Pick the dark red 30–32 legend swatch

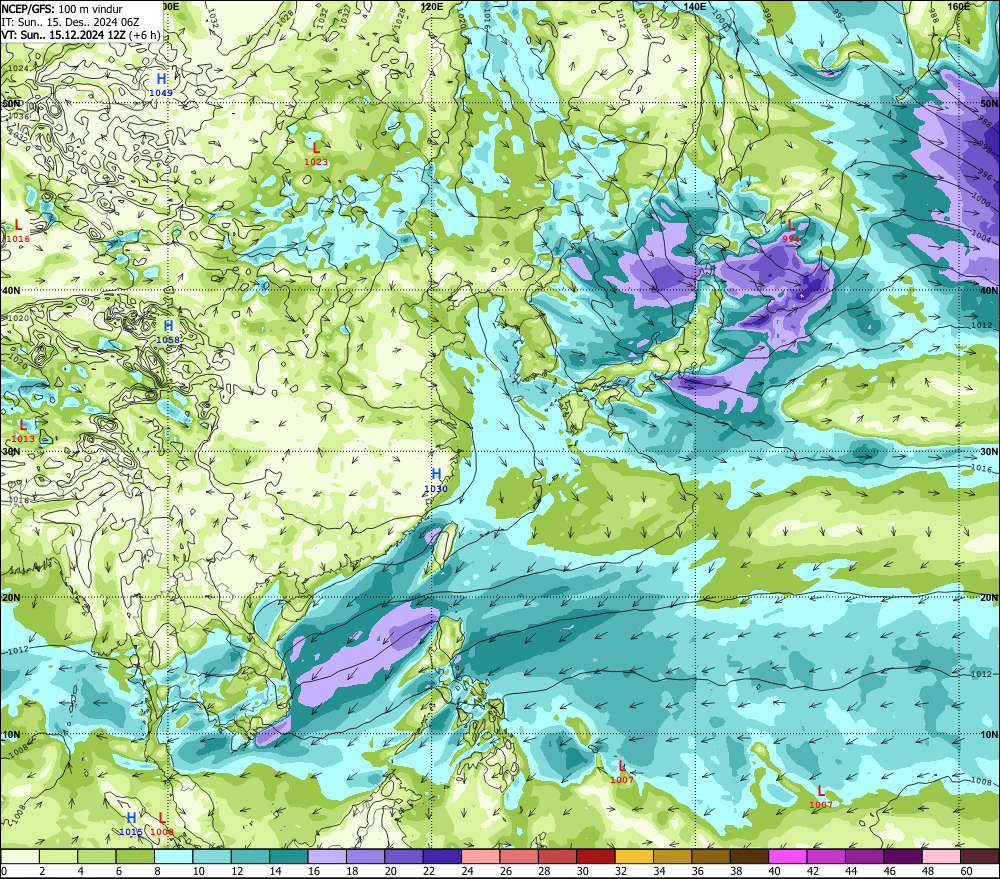tap(596, 857)
